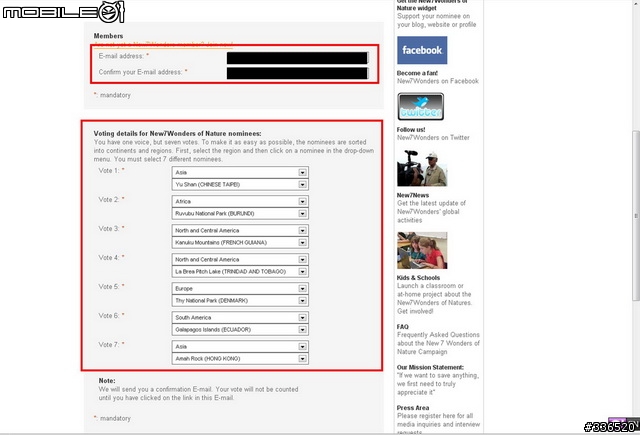Click the Follow us! link

point(411,129)
